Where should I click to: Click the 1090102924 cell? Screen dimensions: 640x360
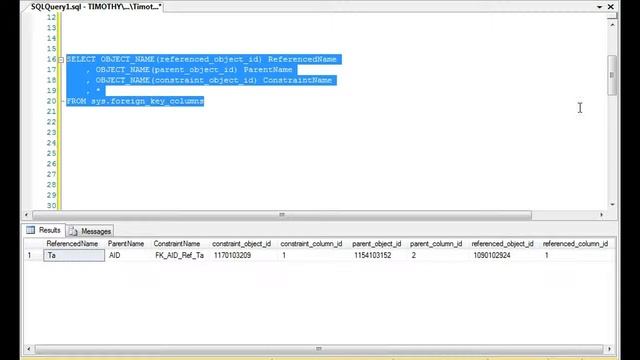tap(505, 256)
